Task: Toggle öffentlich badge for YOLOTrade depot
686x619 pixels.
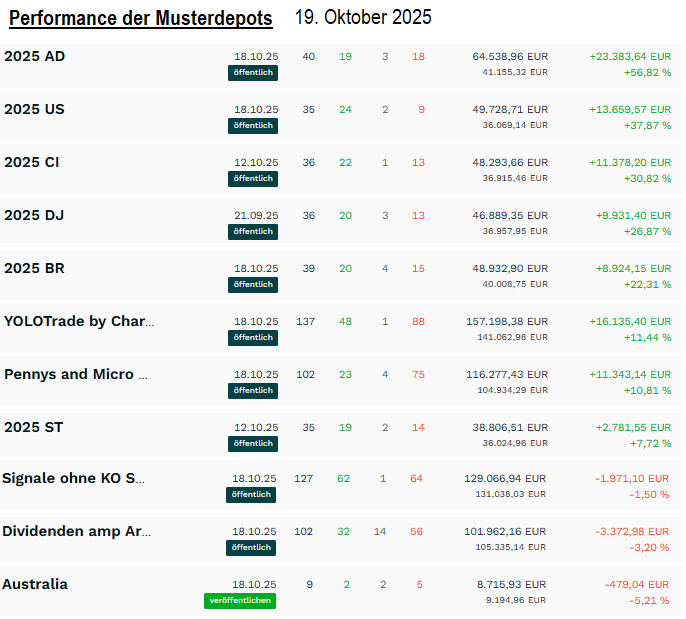Action: pyautogui.click(x=253, y=338)
